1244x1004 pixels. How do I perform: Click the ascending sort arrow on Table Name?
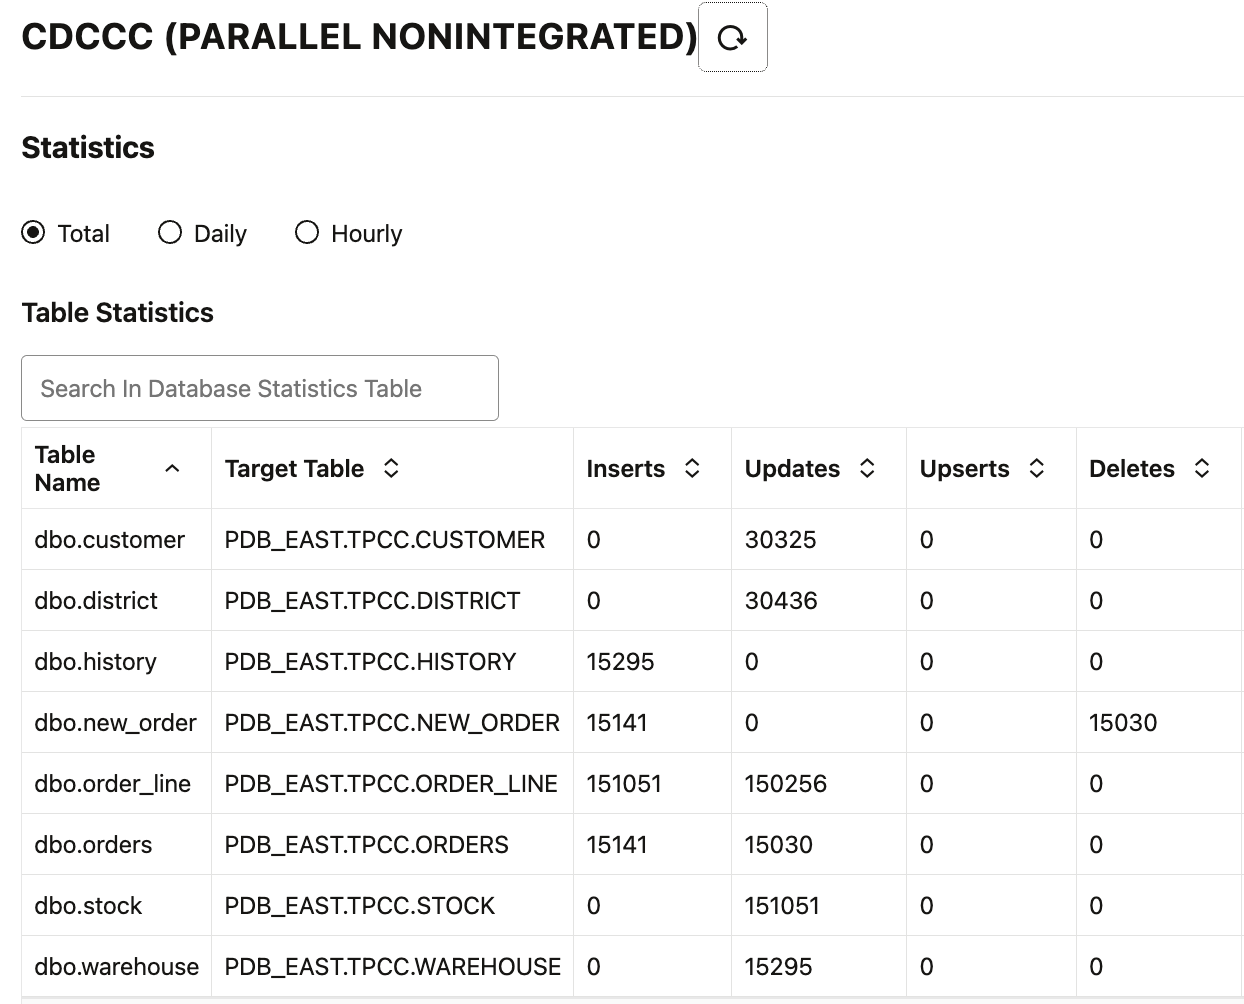click(172, 468)
